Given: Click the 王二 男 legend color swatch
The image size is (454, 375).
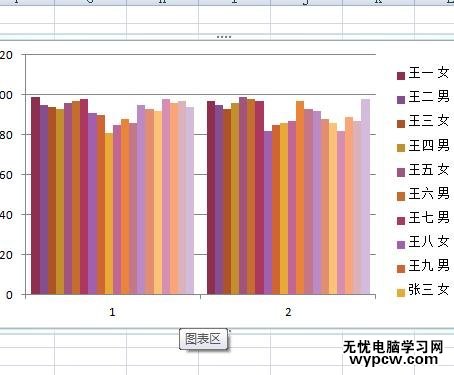Looking at the screenshot, I should coord(401,100).
